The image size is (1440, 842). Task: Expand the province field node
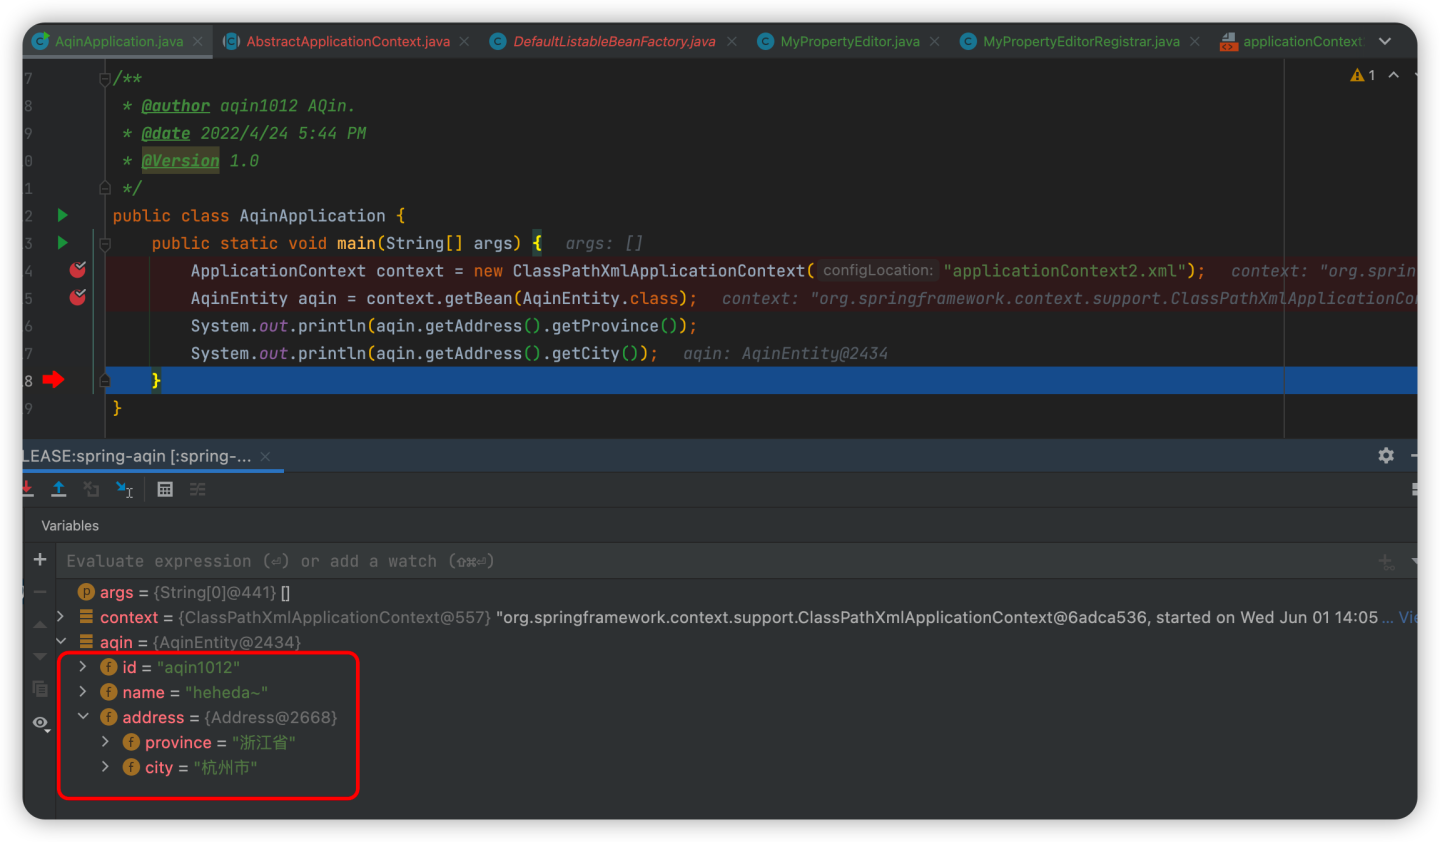pos(105,742)
